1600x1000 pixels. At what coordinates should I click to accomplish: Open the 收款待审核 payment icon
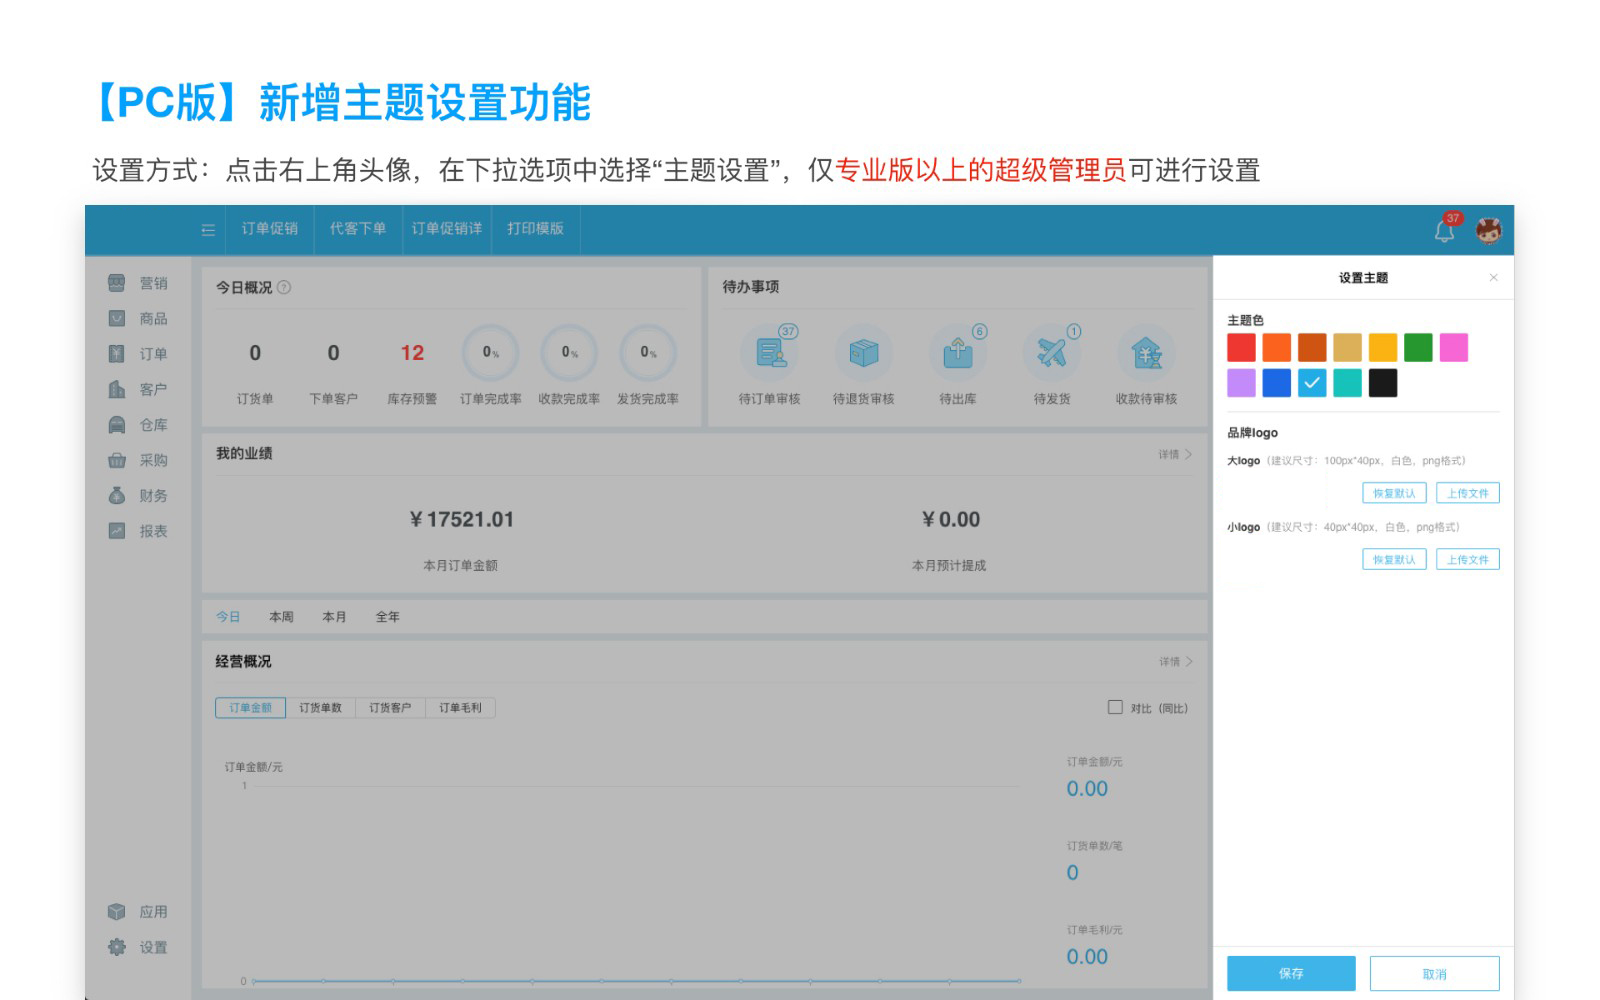pyautogui.click(x=1146, y=353)
